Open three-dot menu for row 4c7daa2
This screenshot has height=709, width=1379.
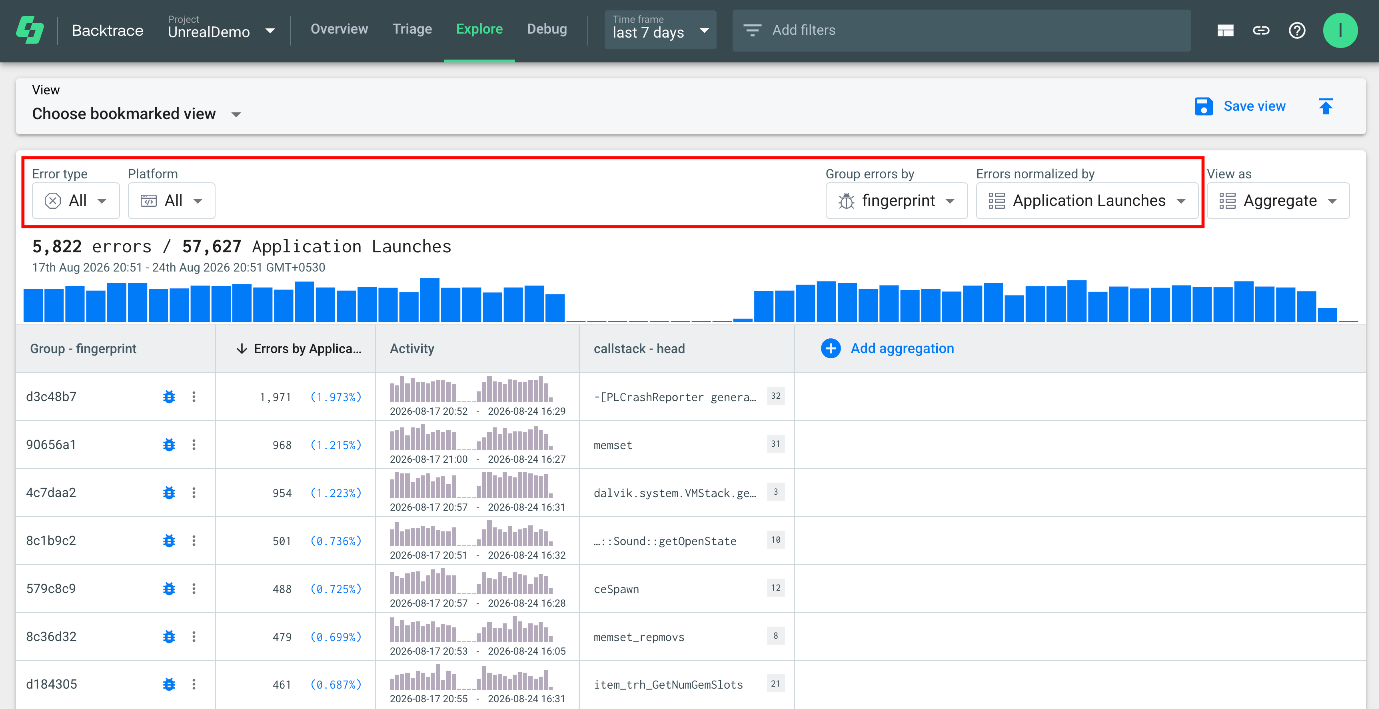coord(194,493)
